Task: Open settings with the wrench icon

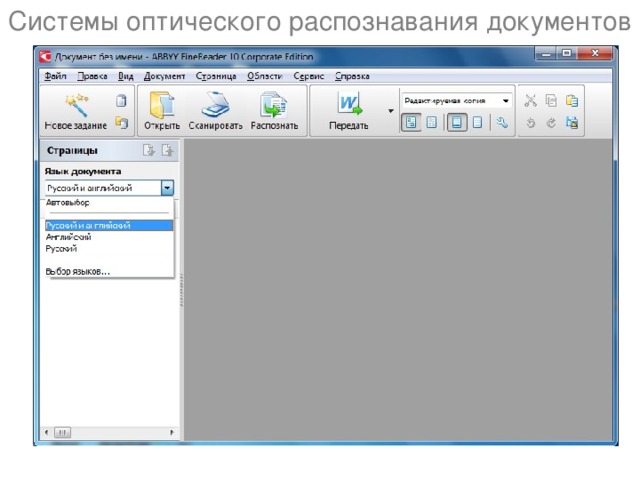Action: coord(502,122)
